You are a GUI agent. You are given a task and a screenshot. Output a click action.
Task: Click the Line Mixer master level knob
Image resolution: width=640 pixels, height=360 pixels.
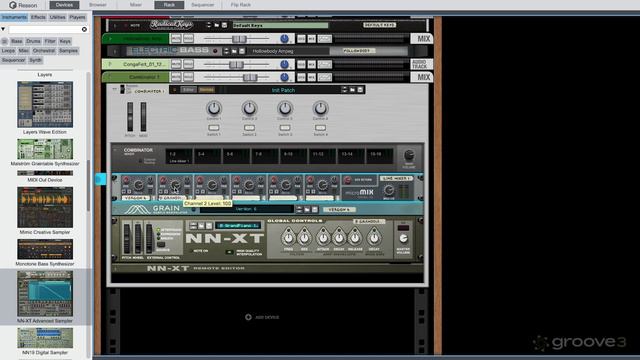tap(389, 190)
